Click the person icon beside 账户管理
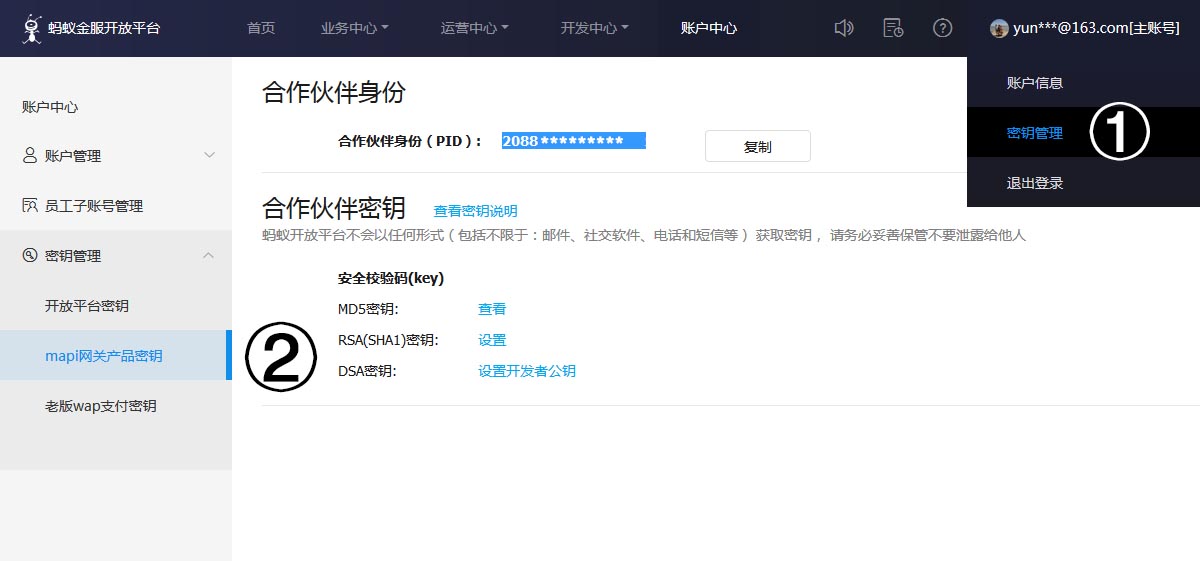1200x561 pixels. point(30,155)
